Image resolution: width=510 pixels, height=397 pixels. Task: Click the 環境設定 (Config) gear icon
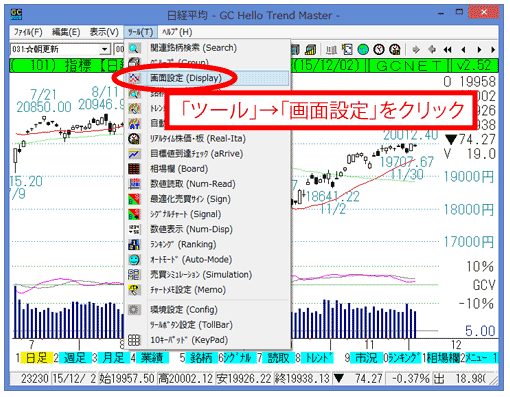point(134,310)
